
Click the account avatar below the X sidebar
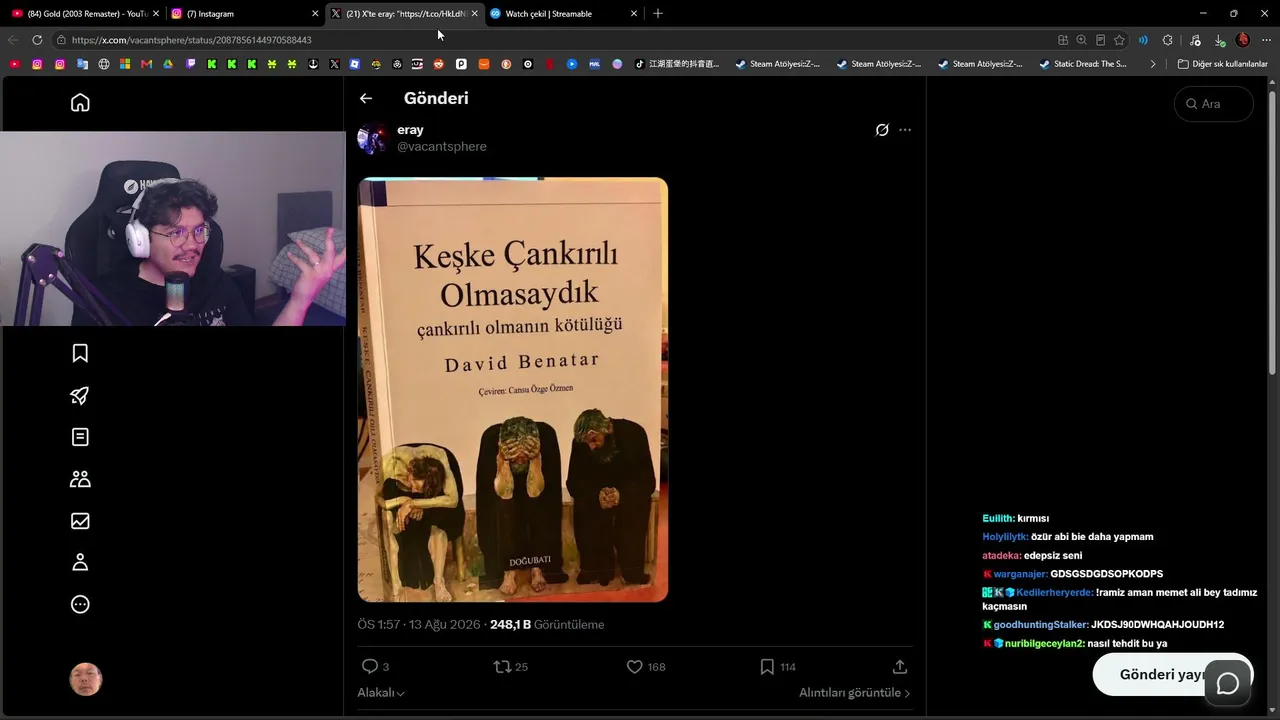coord(86,679)
